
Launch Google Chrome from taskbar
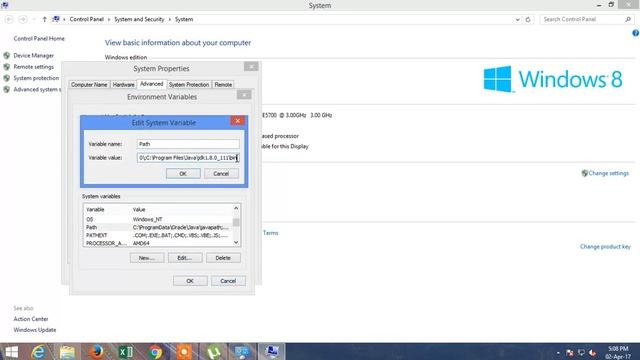(x=155, y=351)
